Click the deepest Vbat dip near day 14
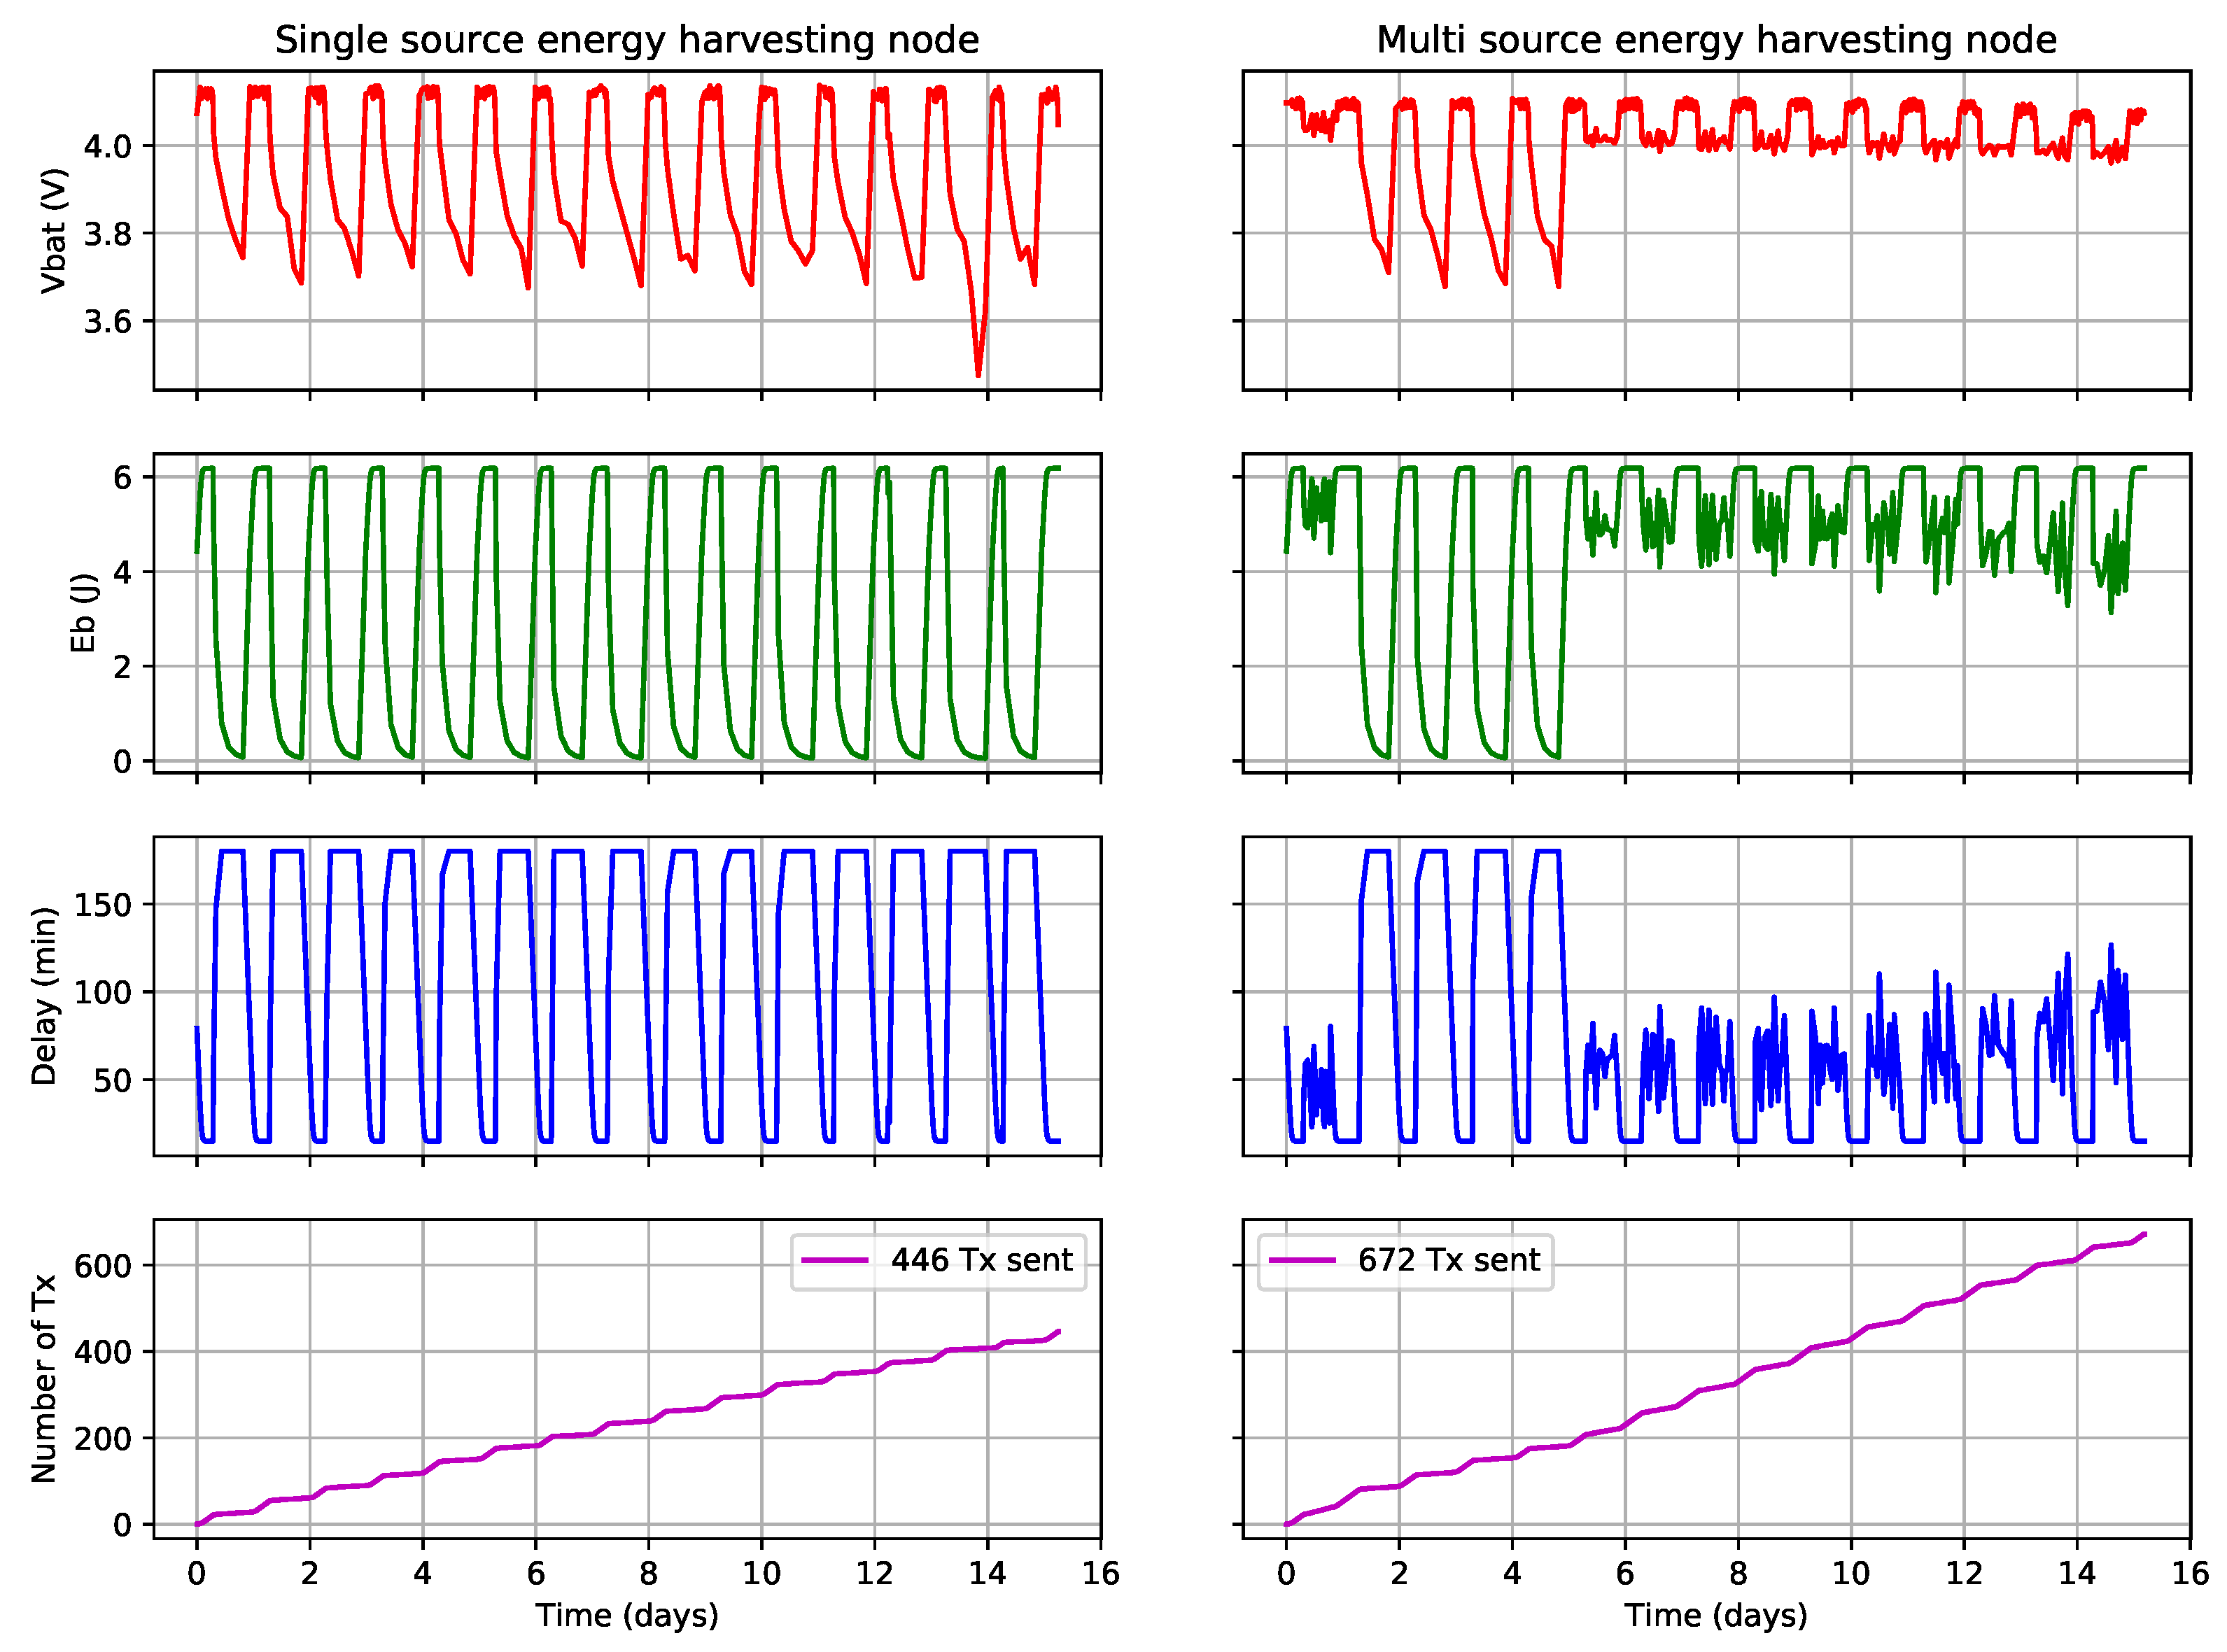Screen dimensions: 2227x1652 (978, 375)
